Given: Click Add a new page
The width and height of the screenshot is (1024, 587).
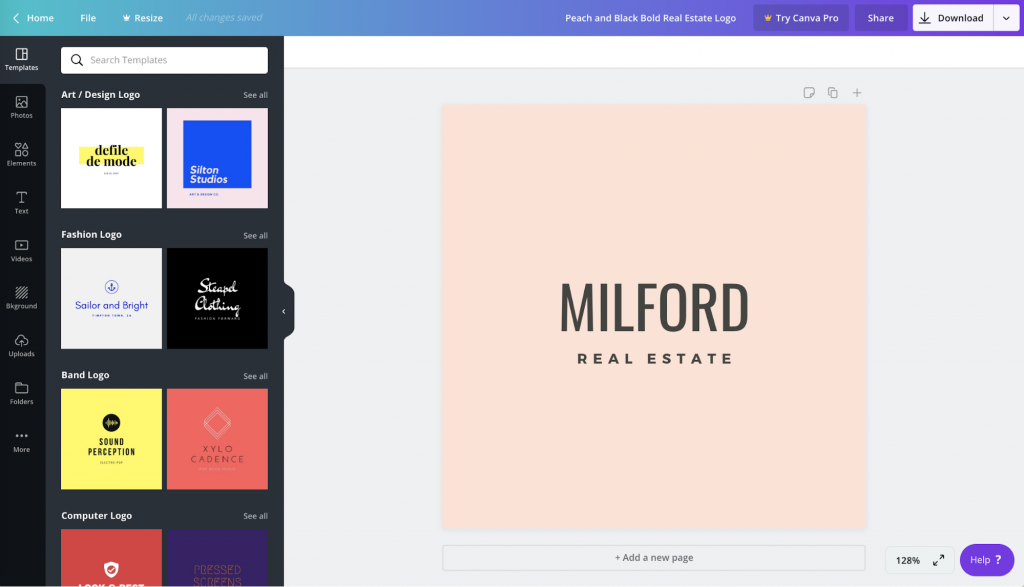Looking at the screenshot, I should (654, 558).
